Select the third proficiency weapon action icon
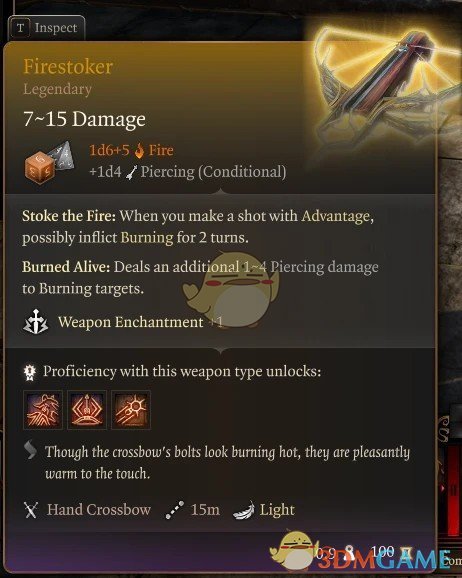The height and width of the screenshot is (578, 462). coord(131,410)
